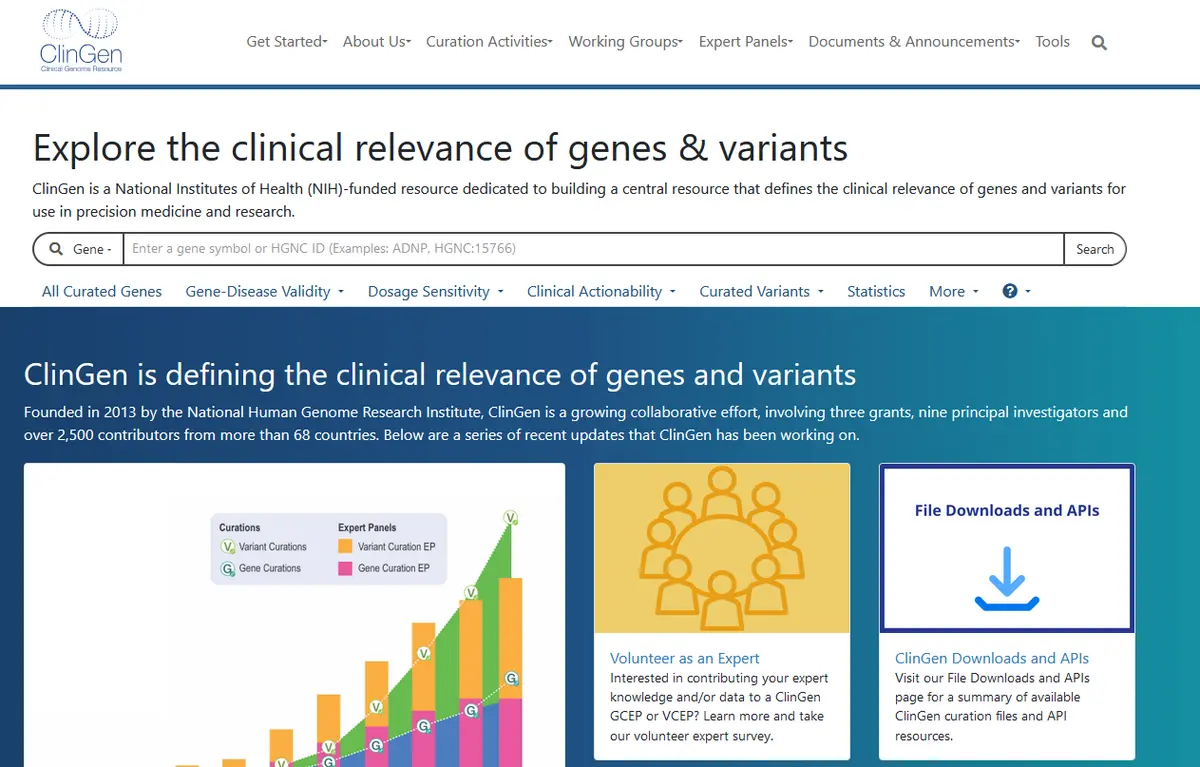
Task: Expand Dosage Sensitivity menu
Action: coord(436,291)
